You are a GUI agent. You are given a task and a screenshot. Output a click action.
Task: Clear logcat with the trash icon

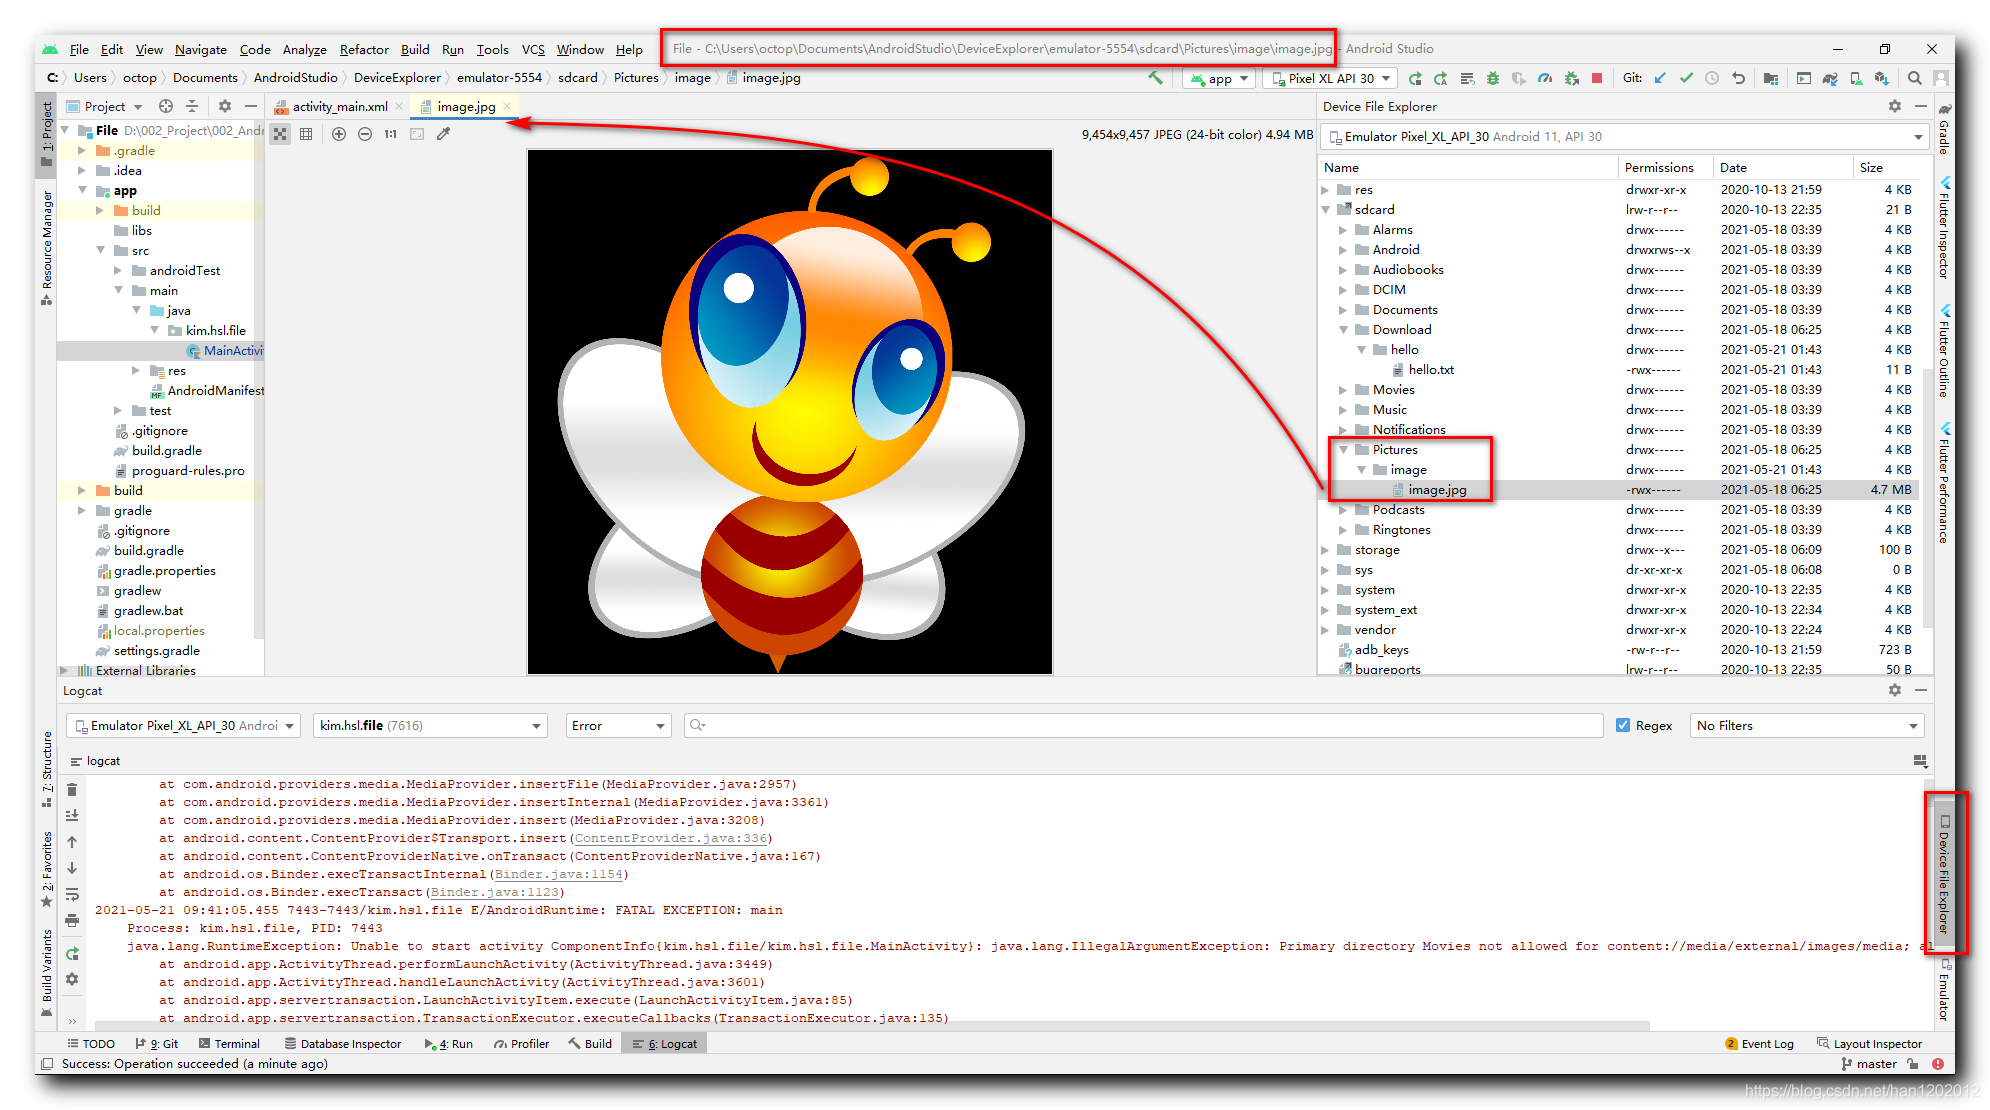[x=72, y=789]
